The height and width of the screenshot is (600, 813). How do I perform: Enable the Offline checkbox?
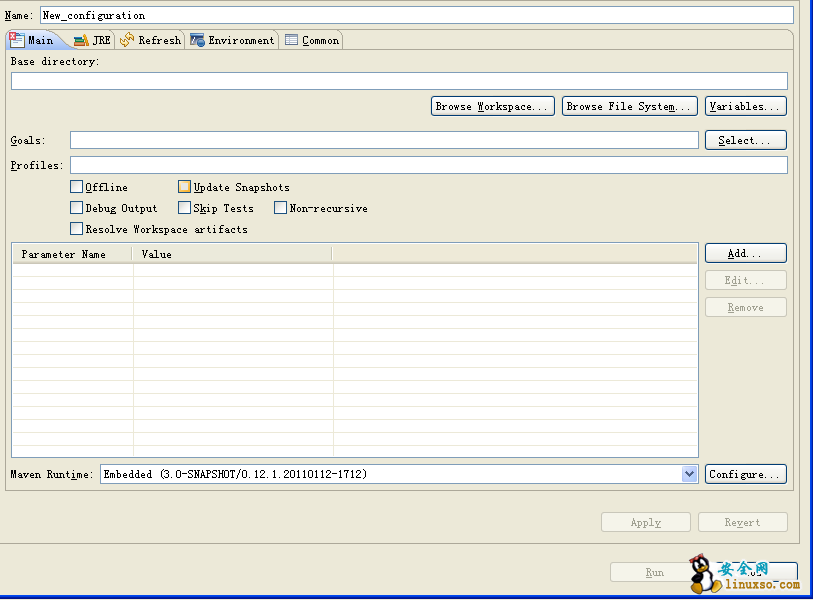tap(77, 187)
